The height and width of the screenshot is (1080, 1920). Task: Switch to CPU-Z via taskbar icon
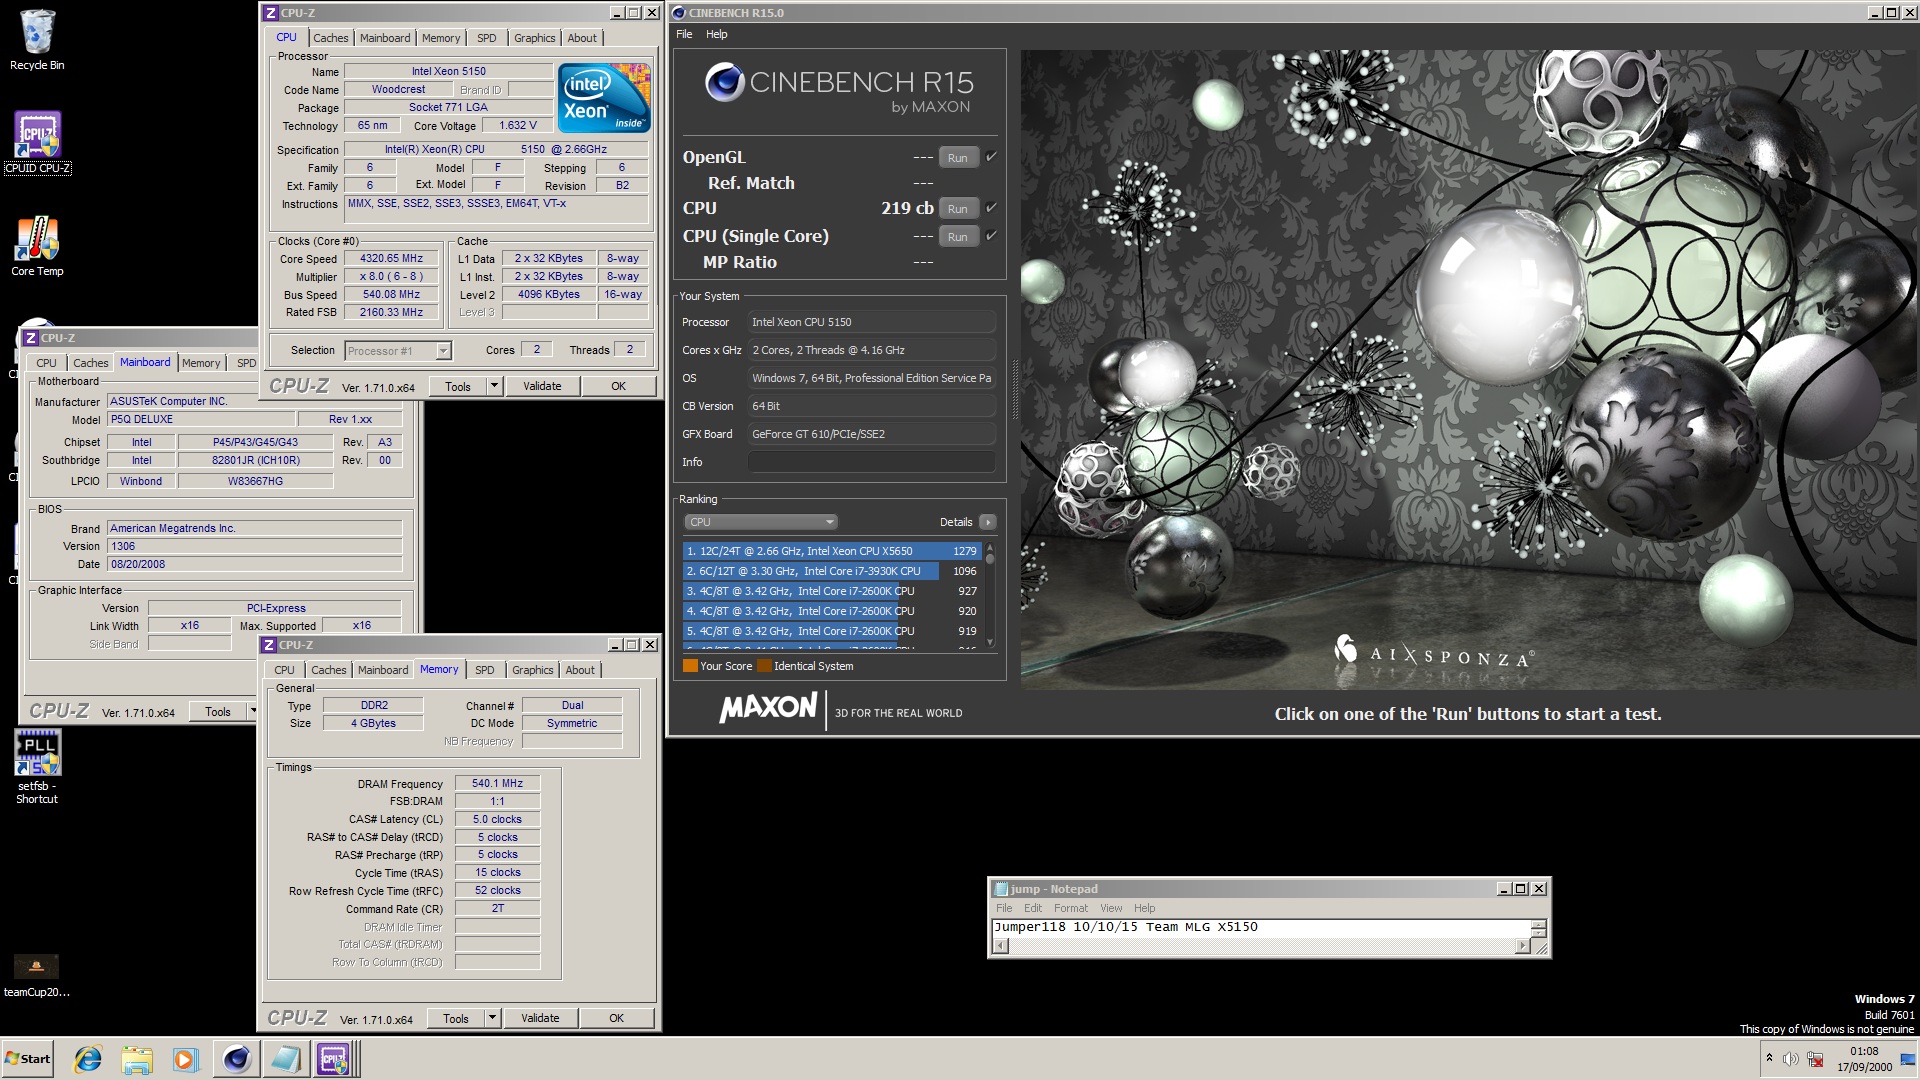(334, 1059)
